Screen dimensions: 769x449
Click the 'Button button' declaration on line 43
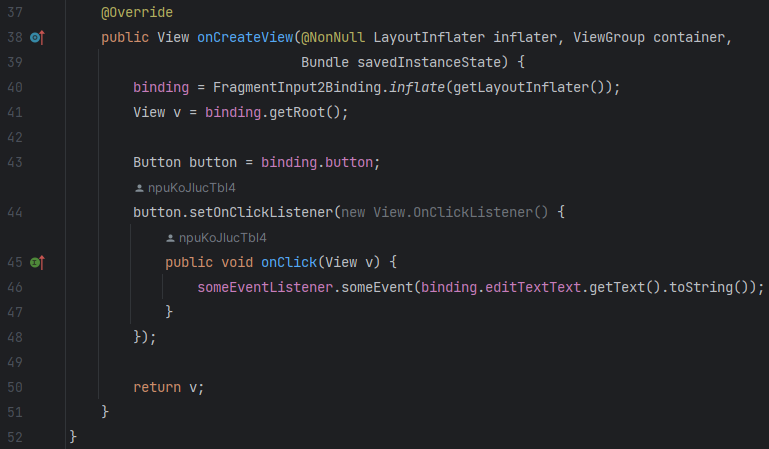click(185, 162)
